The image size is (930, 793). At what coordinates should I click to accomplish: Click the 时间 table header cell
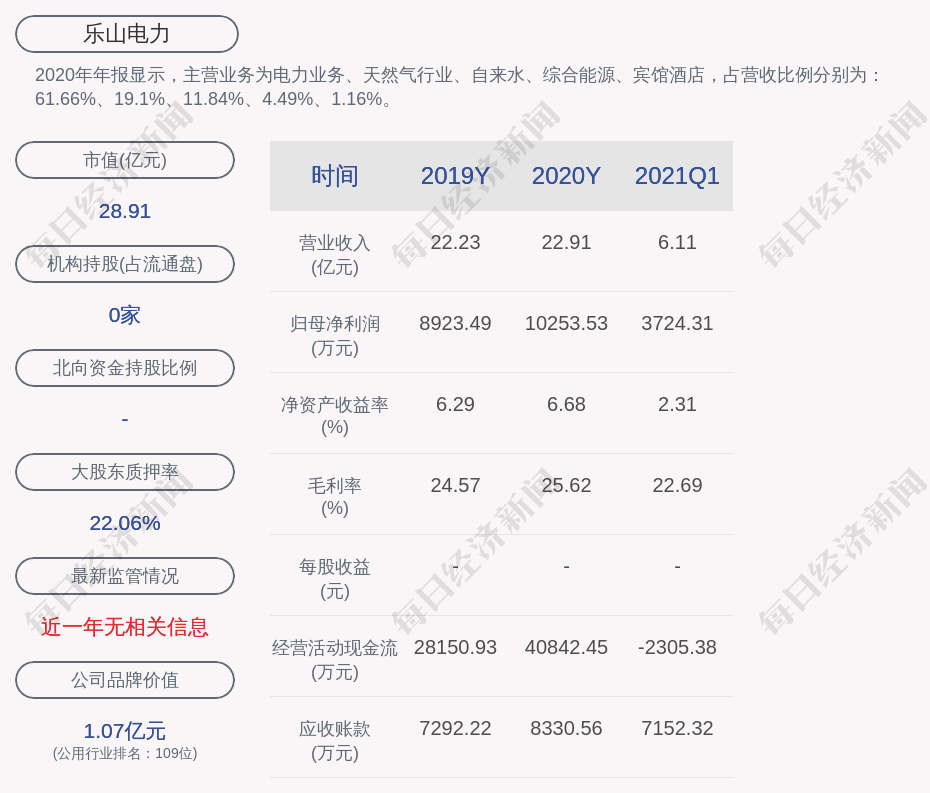point(334,176)
